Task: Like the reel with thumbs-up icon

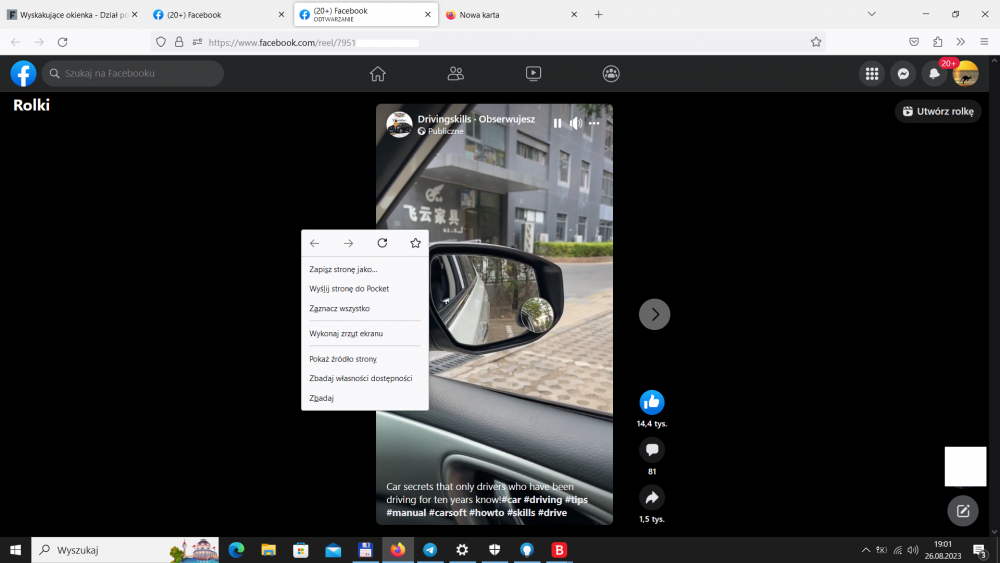Action: (652, 402)
